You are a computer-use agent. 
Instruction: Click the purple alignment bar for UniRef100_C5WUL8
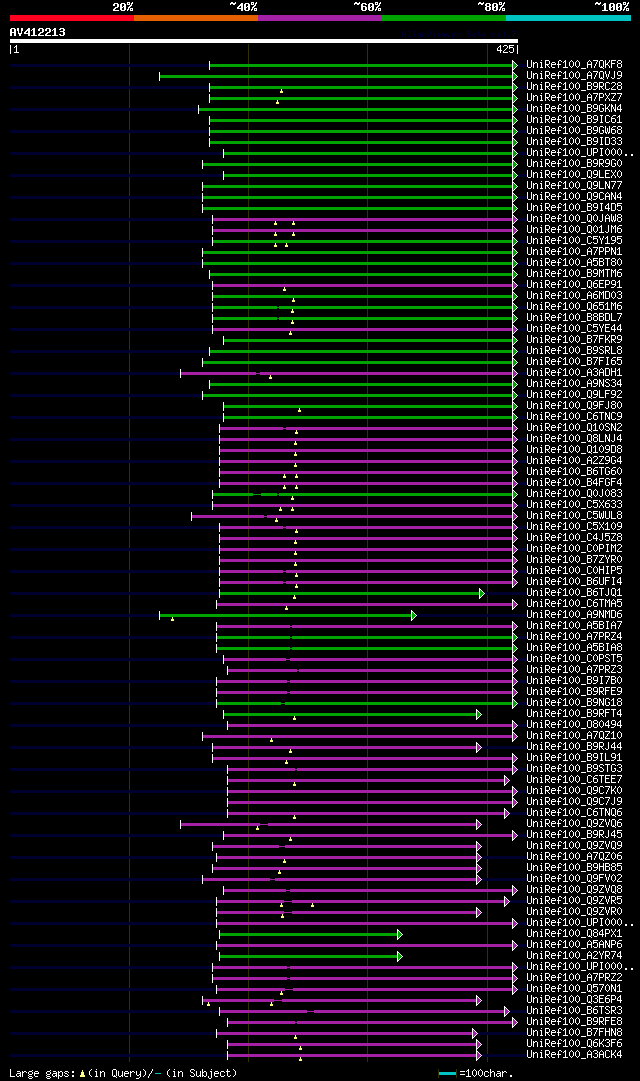[x=354, y=516]
